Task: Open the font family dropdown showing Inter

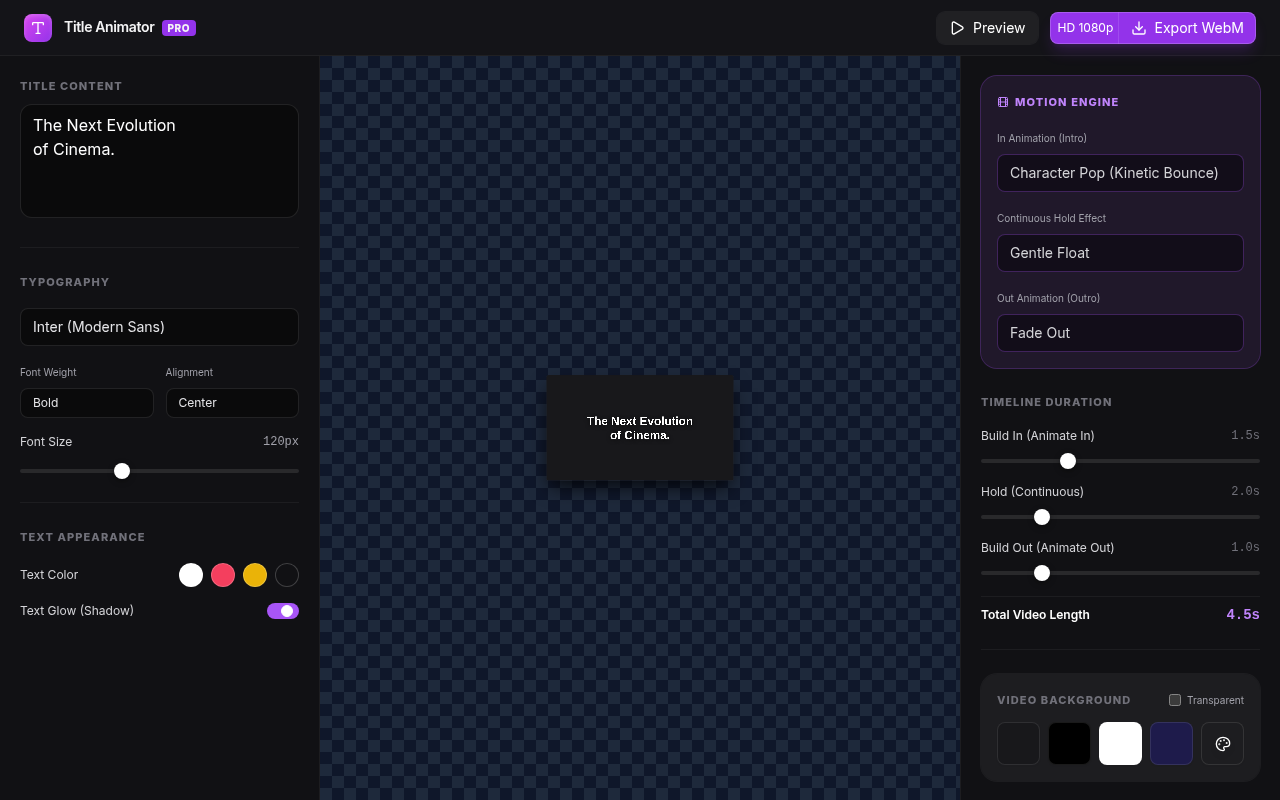Action: coord(159,327)
